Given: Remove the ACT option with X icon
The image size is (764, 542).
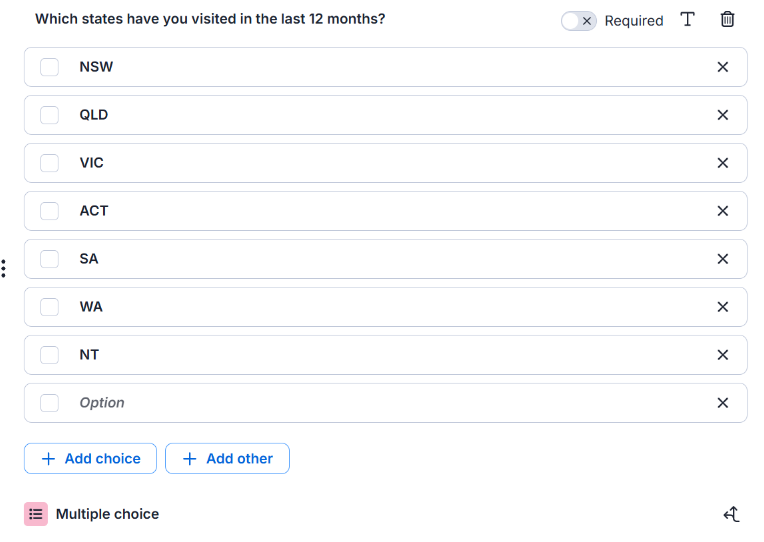Looking at the screenshot, I should click(723, 211).
